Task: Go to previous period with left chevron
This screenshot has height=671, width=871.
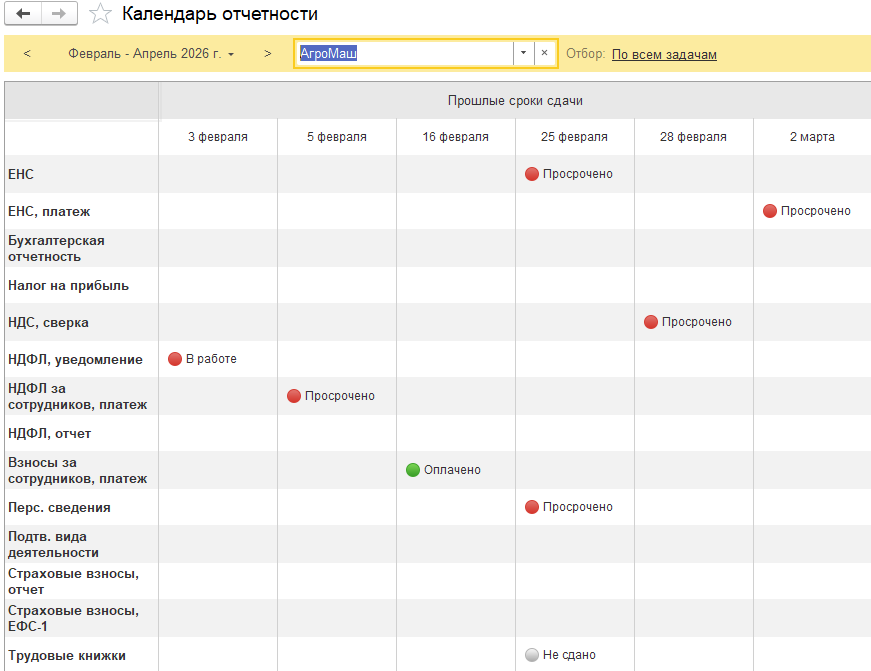Action: [27, 54]
